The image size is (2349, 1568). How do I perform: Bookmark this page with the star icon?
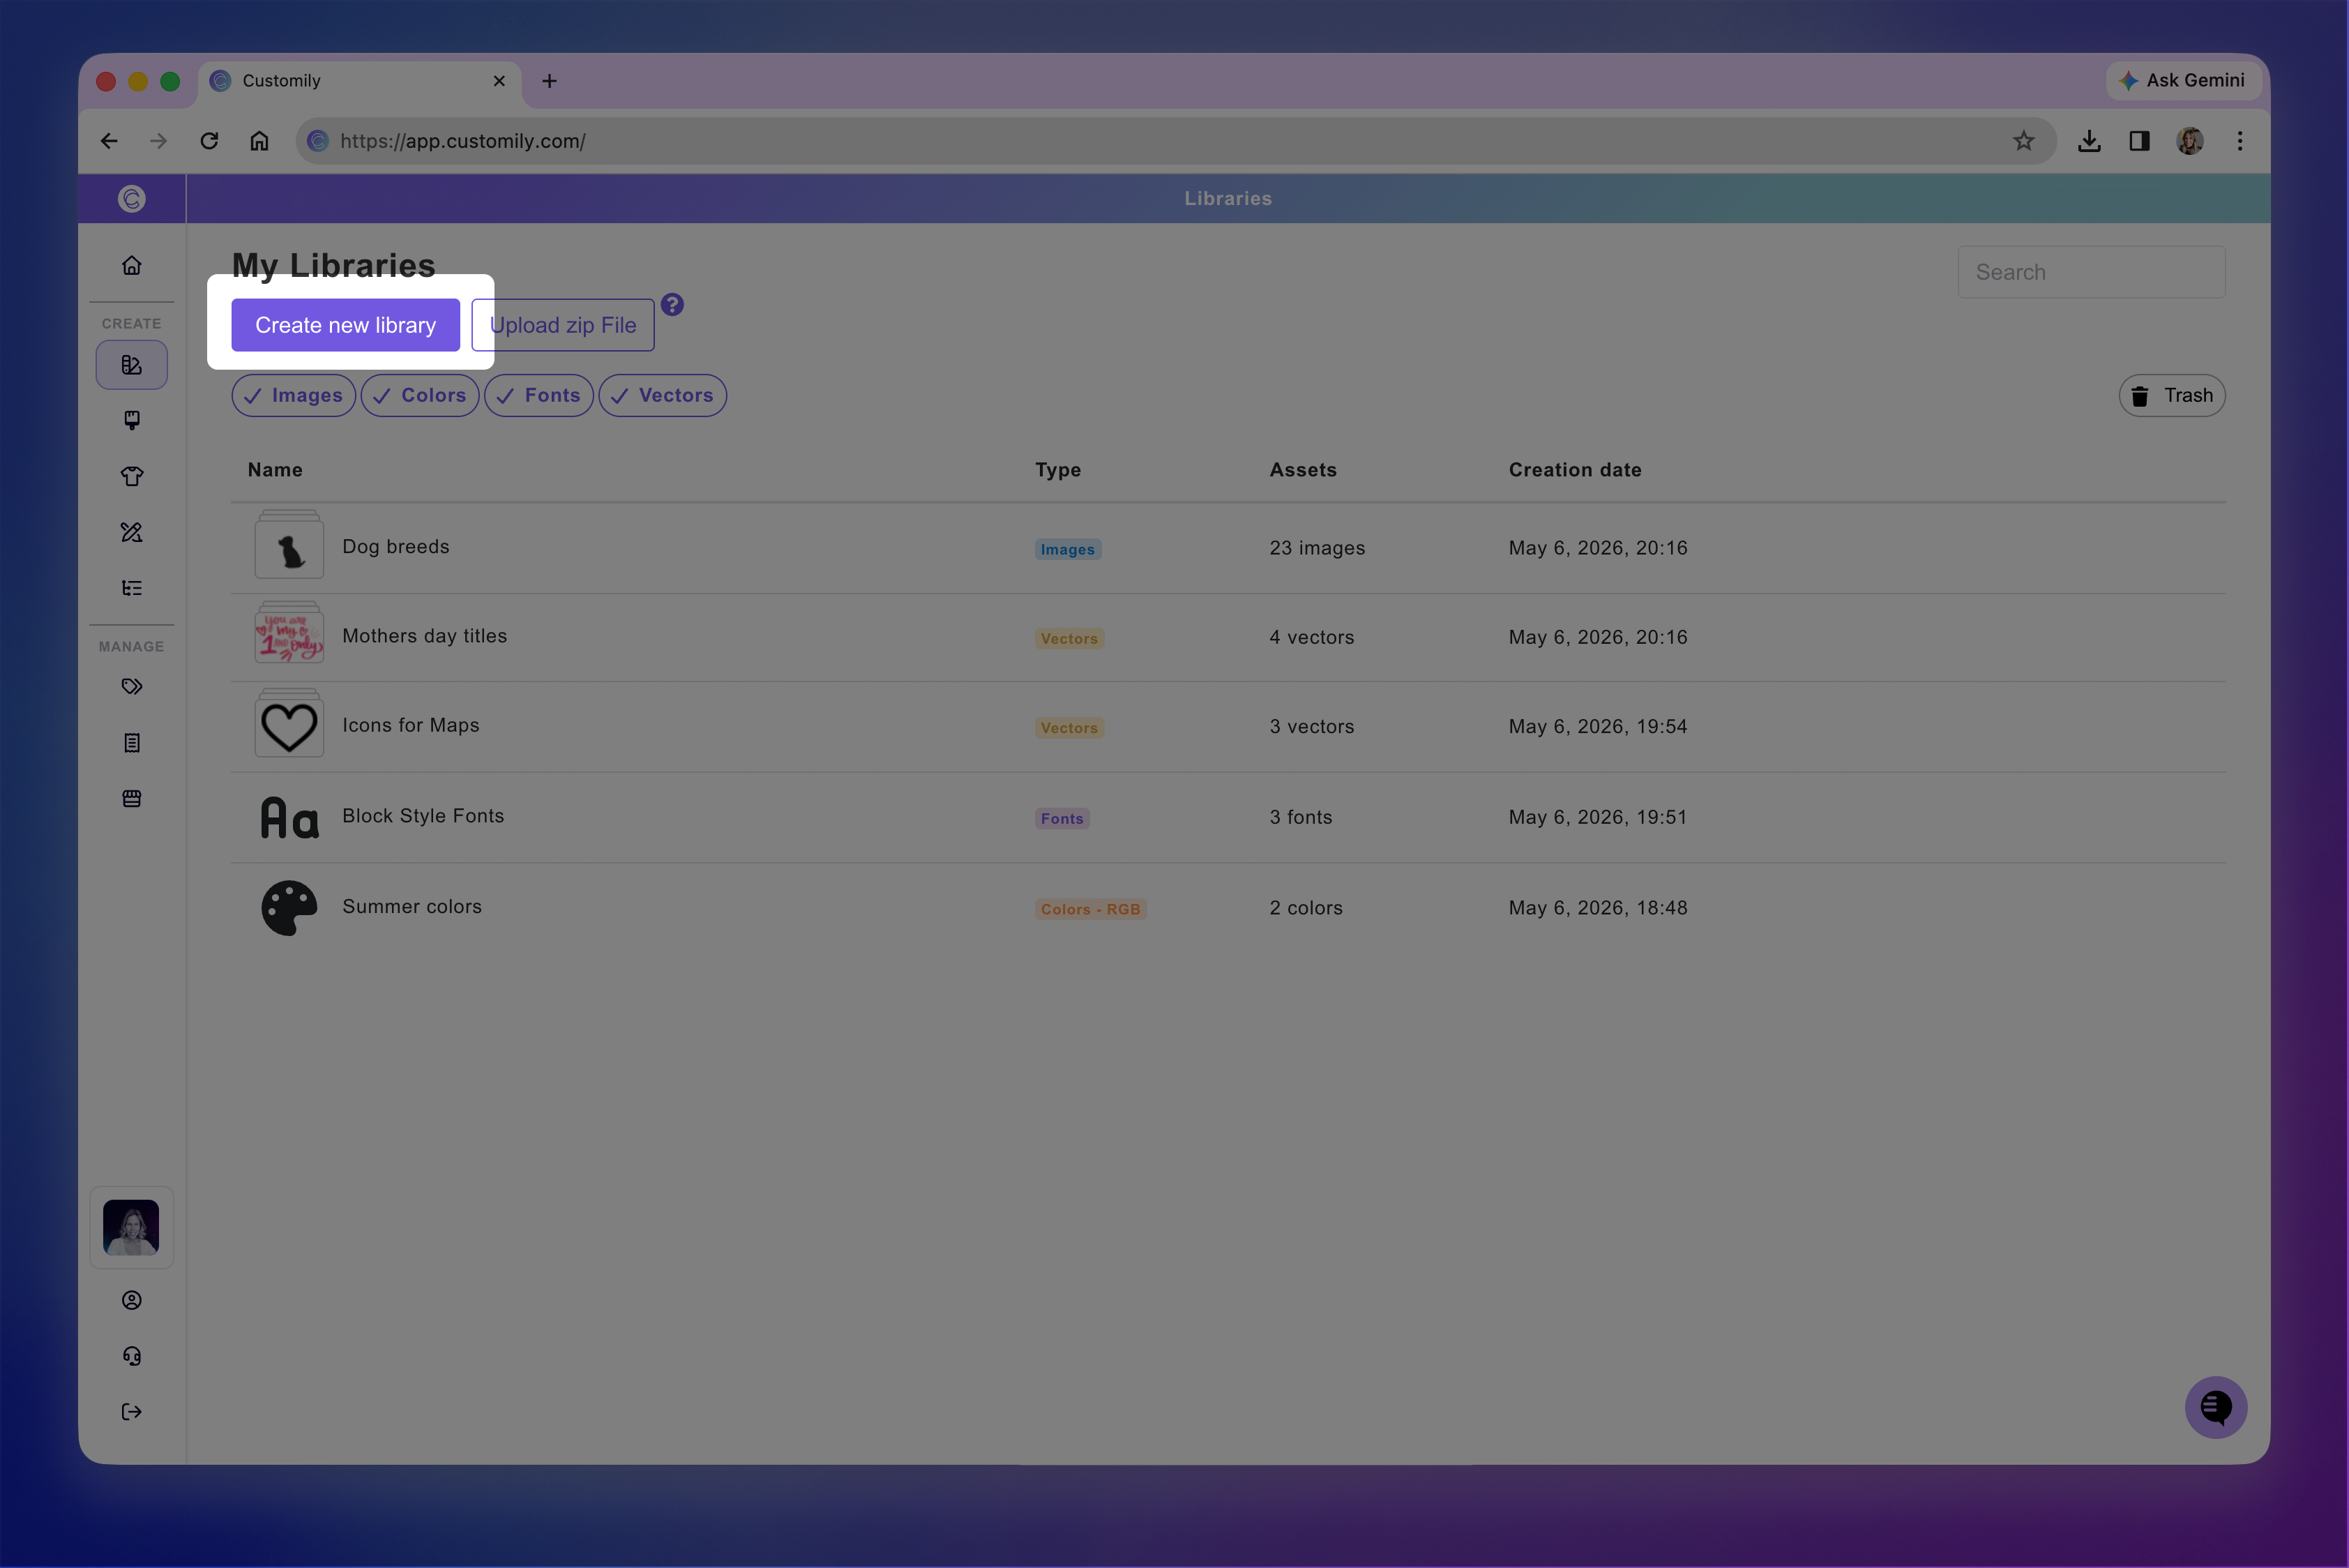pyautogui.click(x=2024, y=141)
